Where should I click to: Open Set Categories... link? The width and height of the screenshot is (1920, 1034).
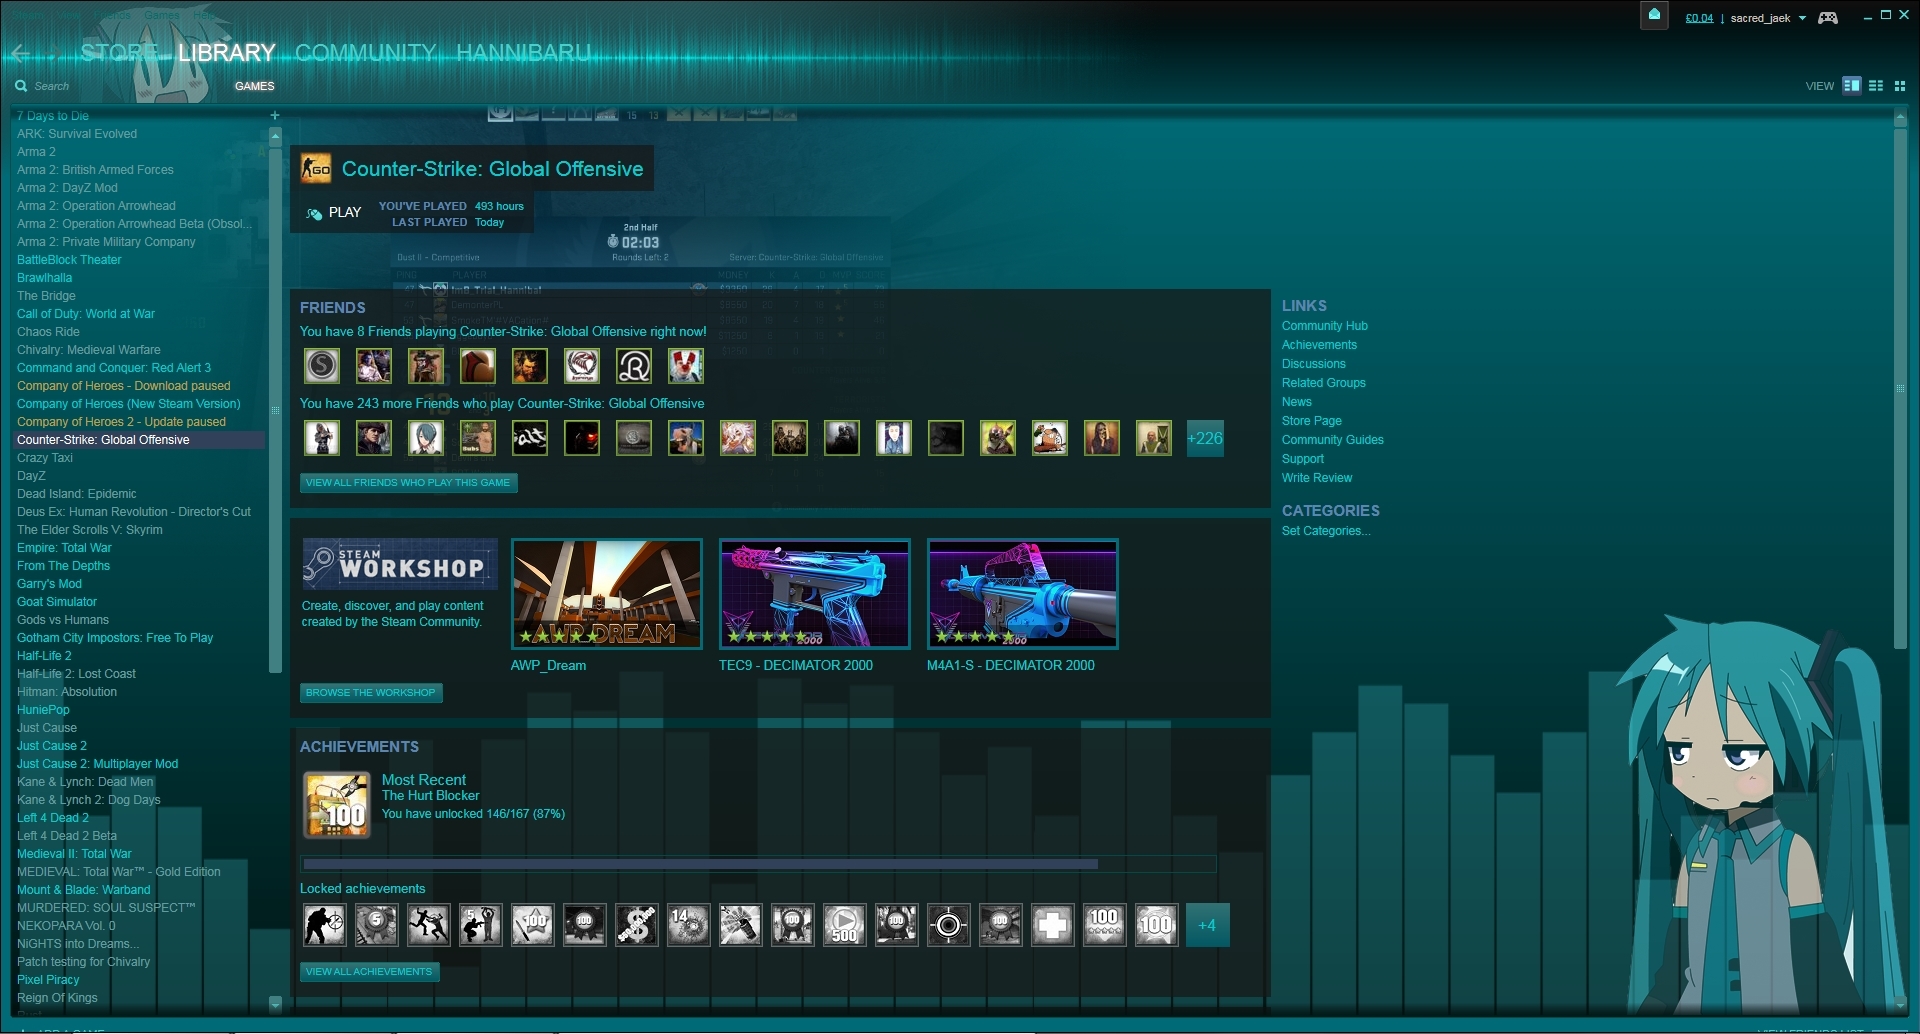(x=1326, y=531)
